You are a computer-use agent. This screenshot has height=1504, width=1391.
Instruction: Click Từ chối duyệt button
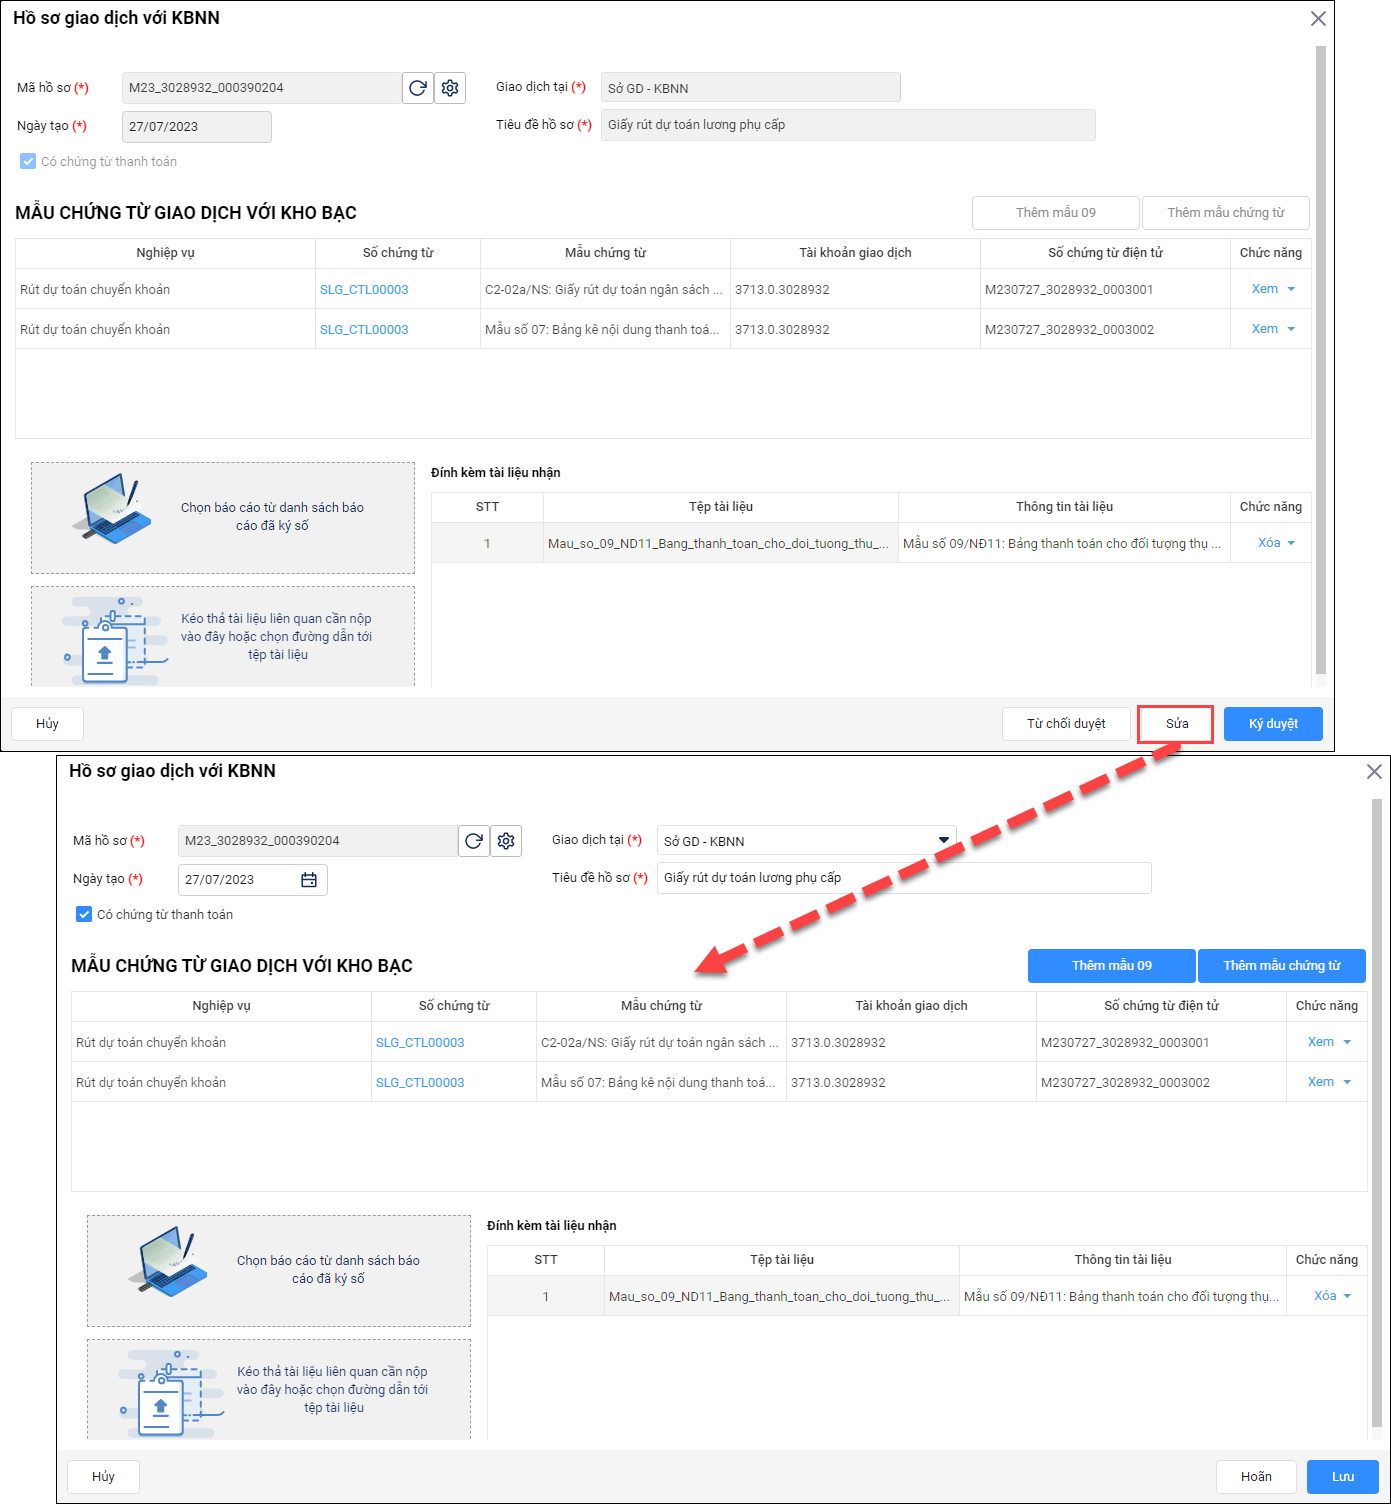(x=1066, y=724)
